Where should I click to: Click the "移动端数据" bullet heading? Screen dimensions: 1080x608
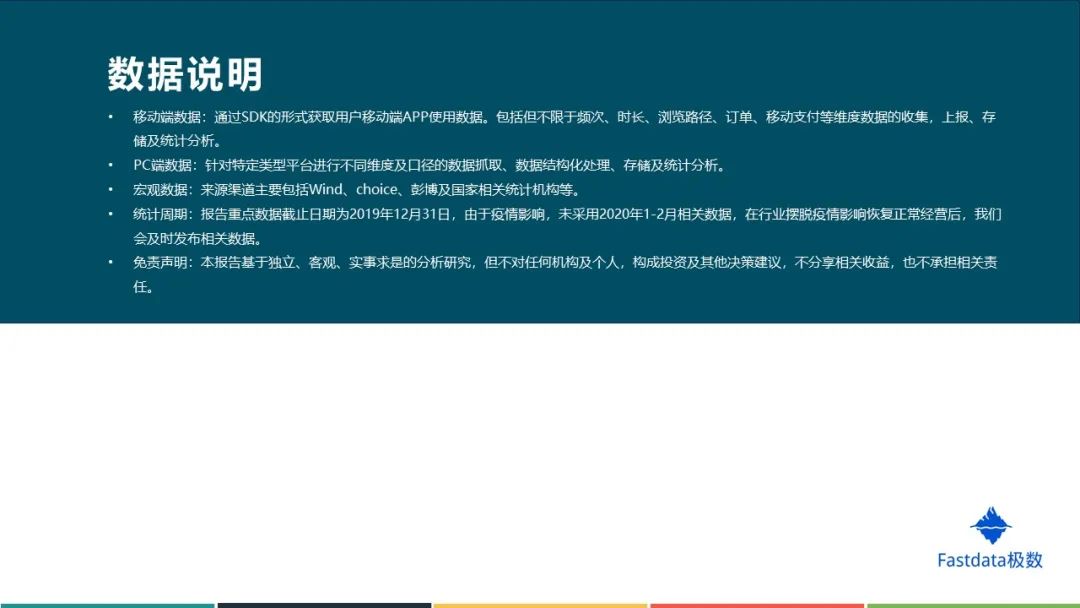167,117
